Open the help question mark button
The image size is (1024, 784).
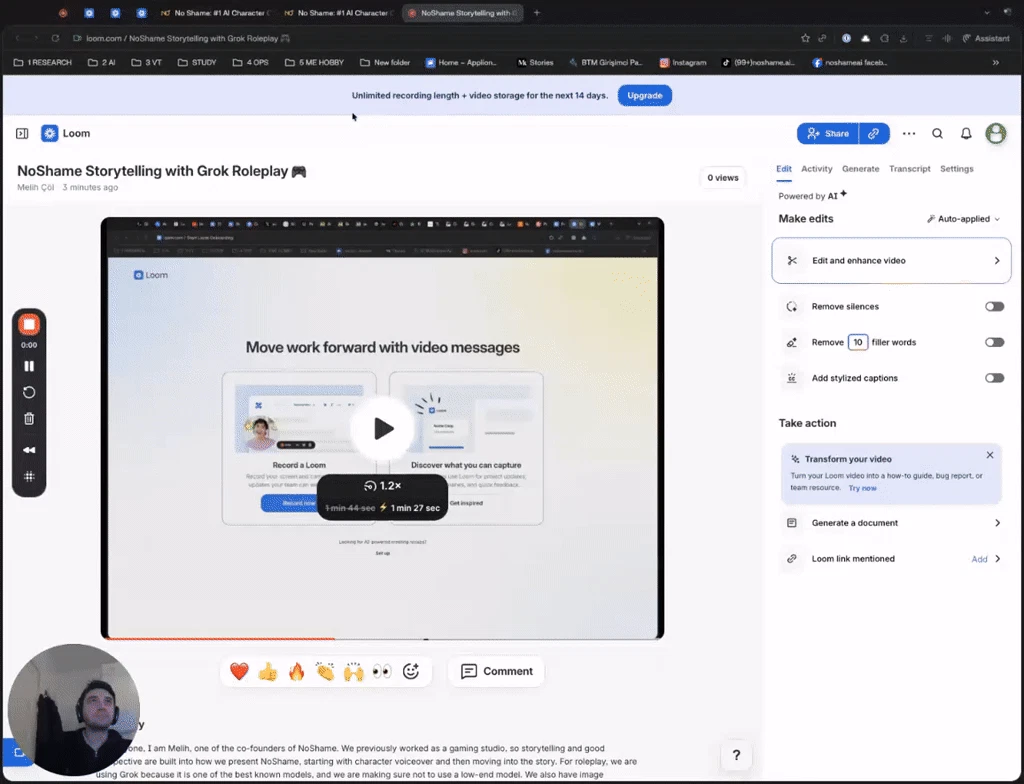click(736, 755)
